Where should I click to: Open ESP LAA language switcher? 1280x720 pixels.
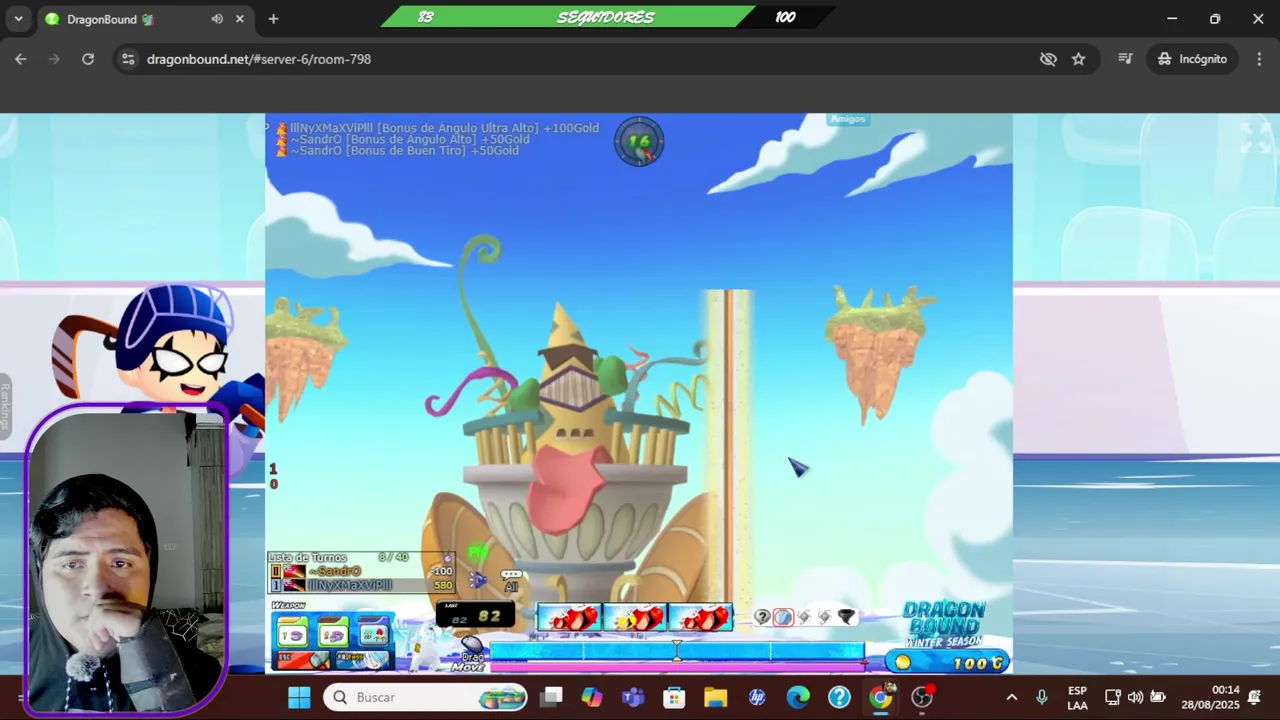pyautogui.click(x=1077, y=697)
